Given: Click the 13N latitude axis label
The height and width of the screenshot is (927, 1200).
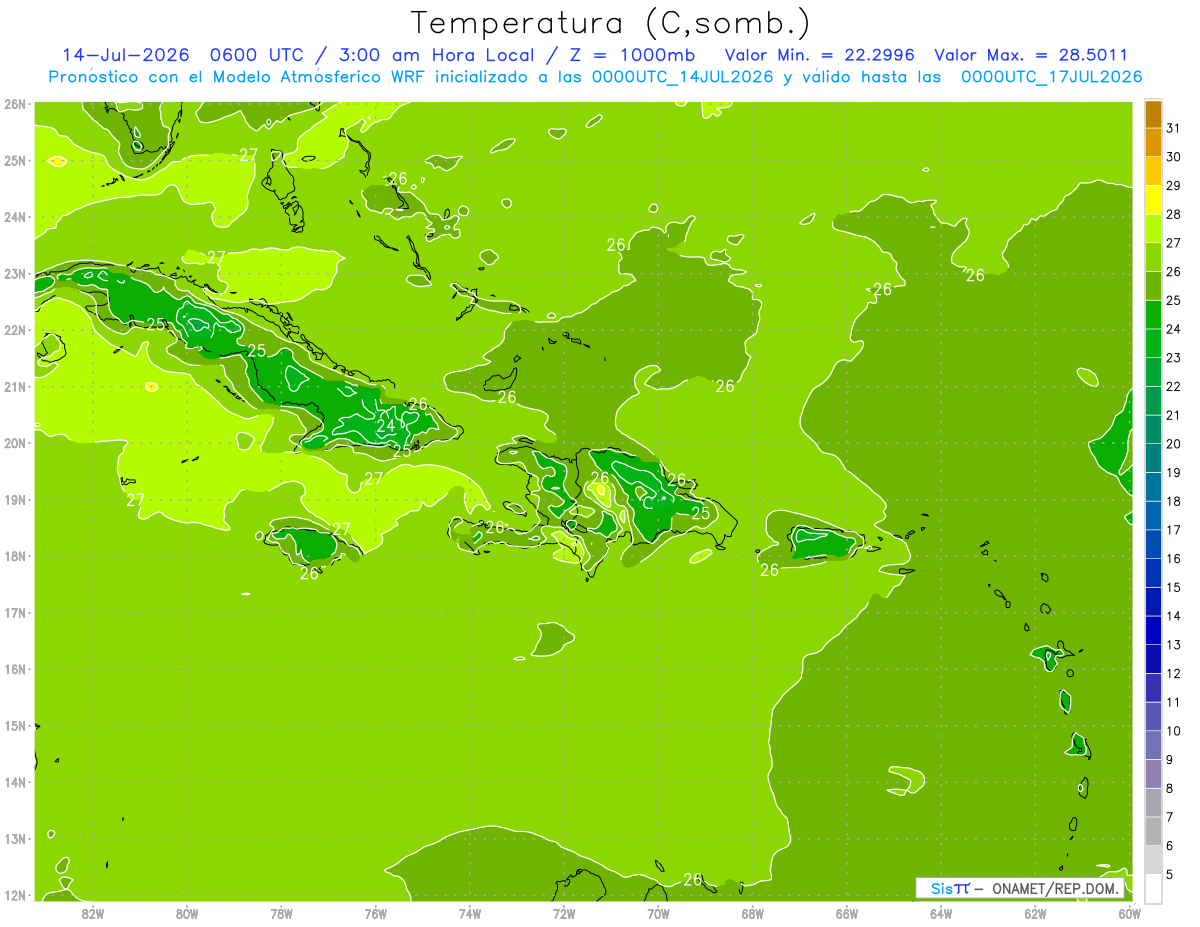Looking at the screenshot, I should (x=14, y=838).
